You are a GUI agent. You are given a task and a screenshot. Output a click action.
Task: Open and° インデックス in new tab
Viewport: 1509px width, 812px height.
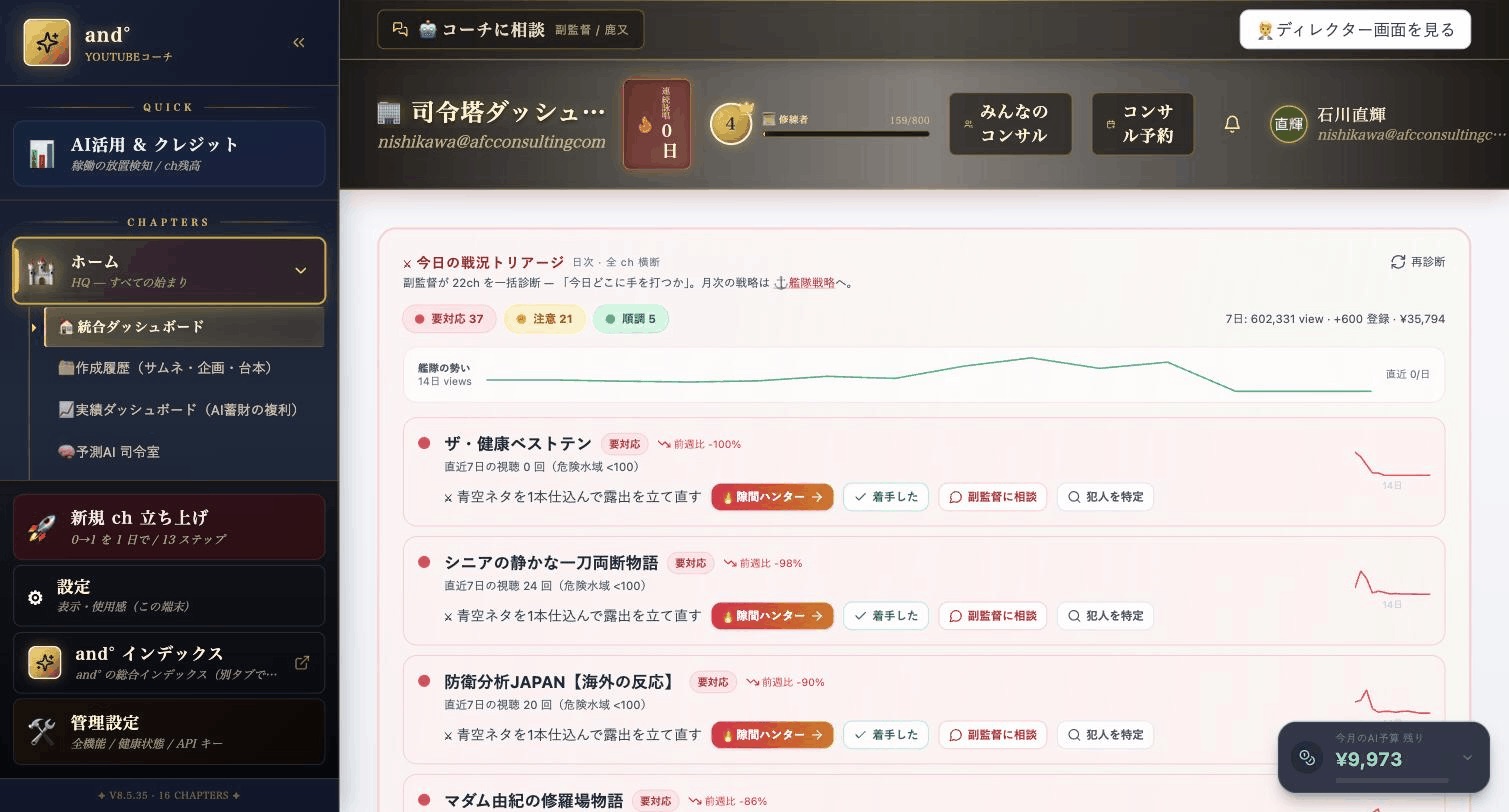click(x=169, y=662)
